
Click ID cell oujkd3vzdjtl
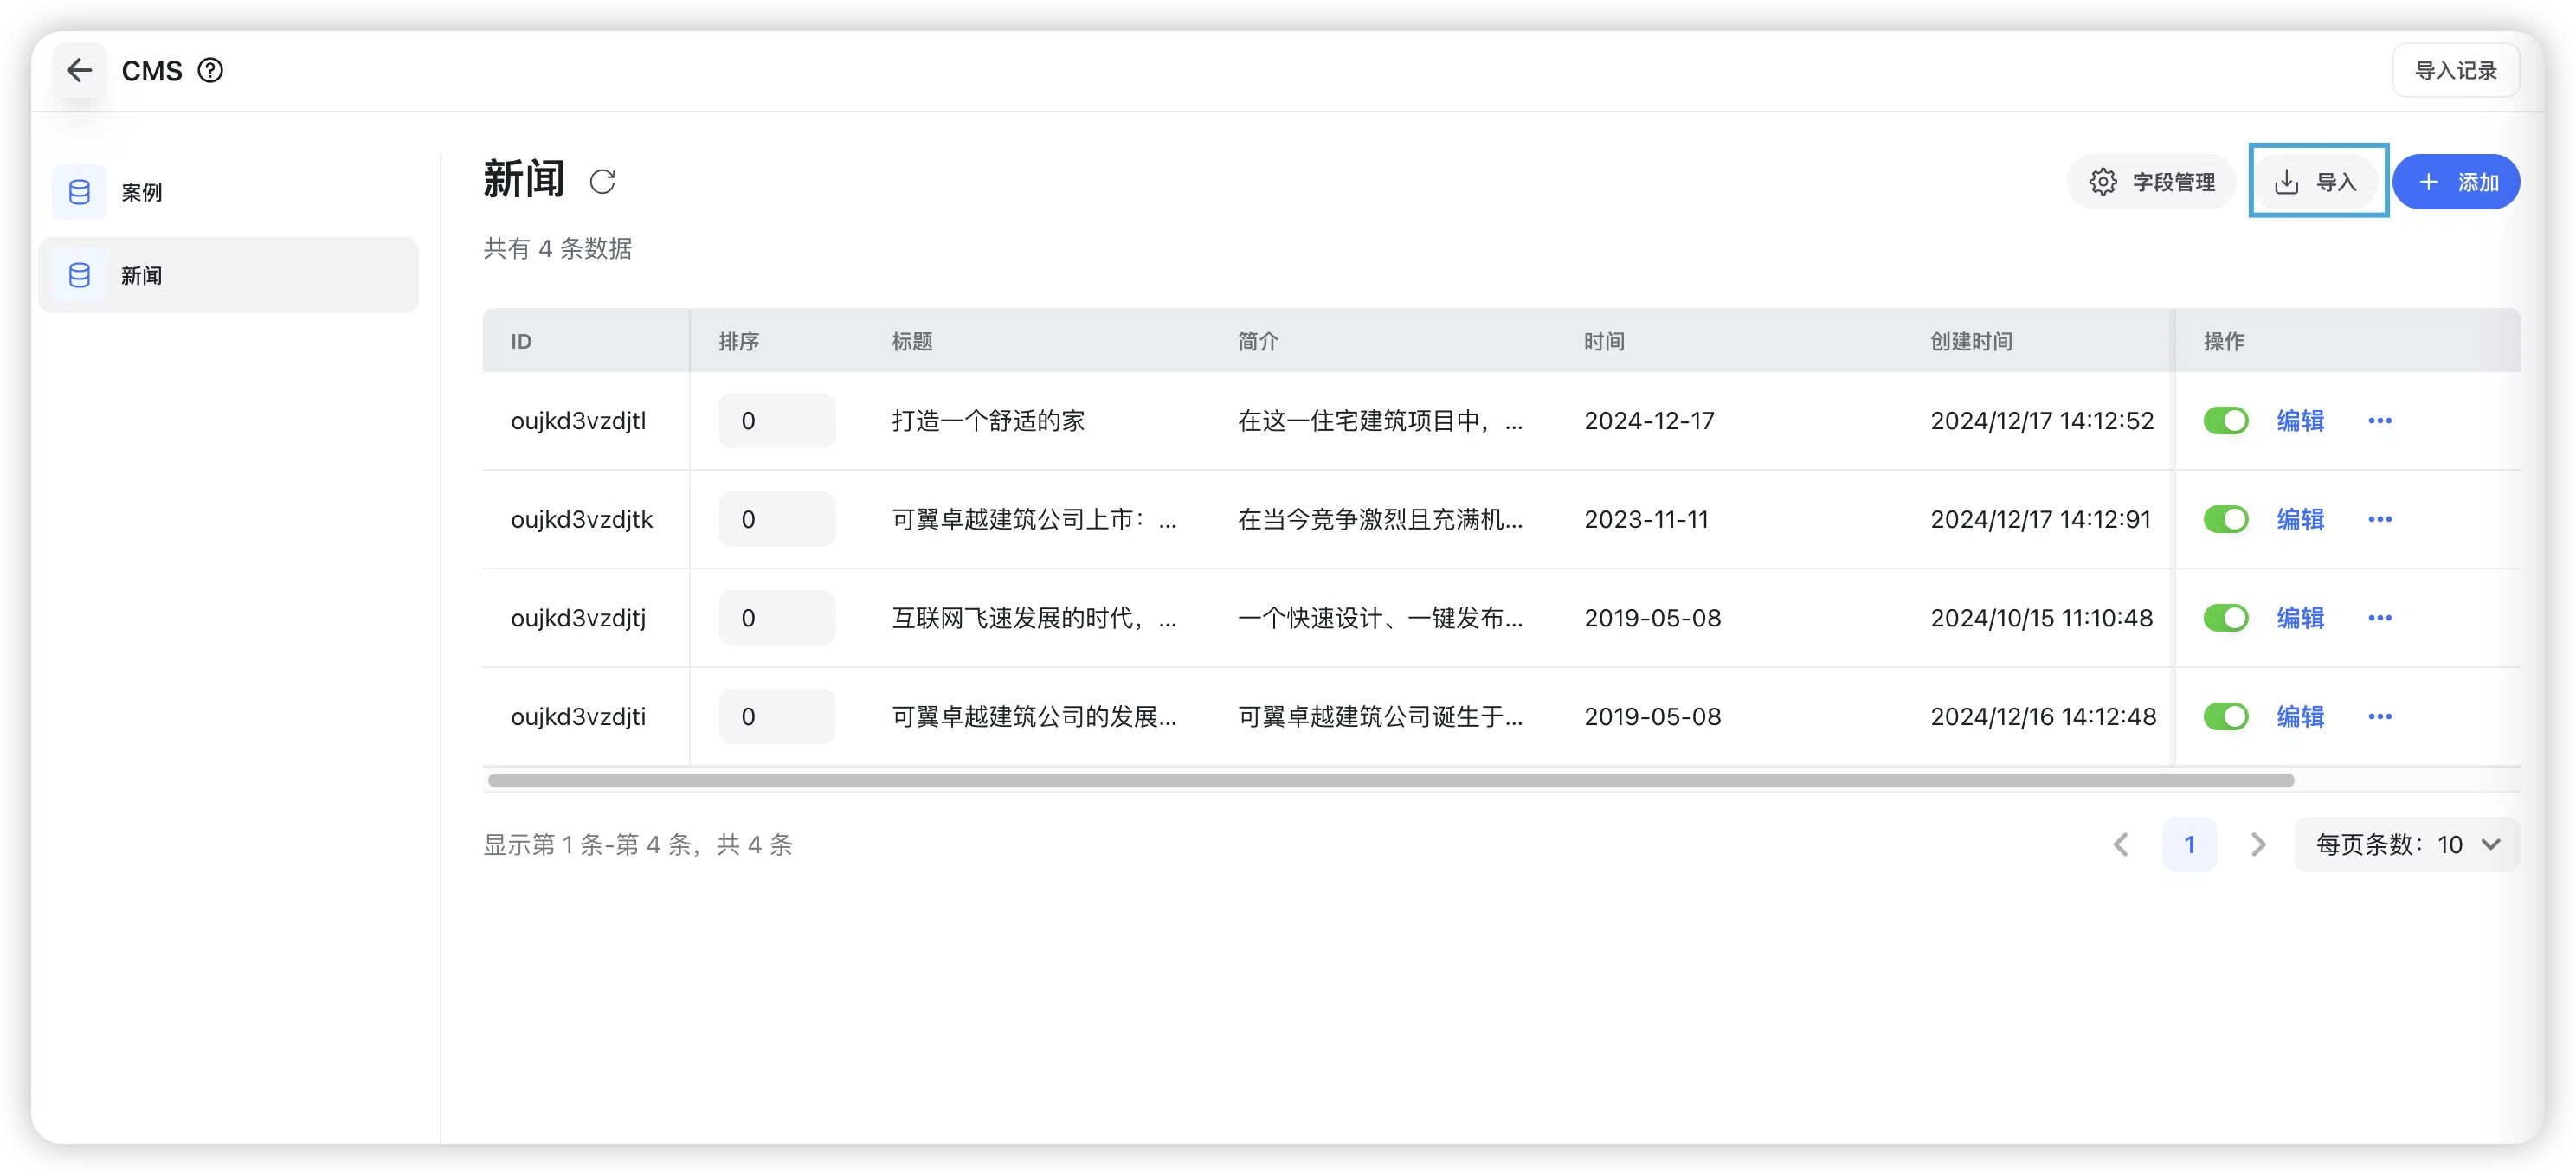[x=578, y=420]
